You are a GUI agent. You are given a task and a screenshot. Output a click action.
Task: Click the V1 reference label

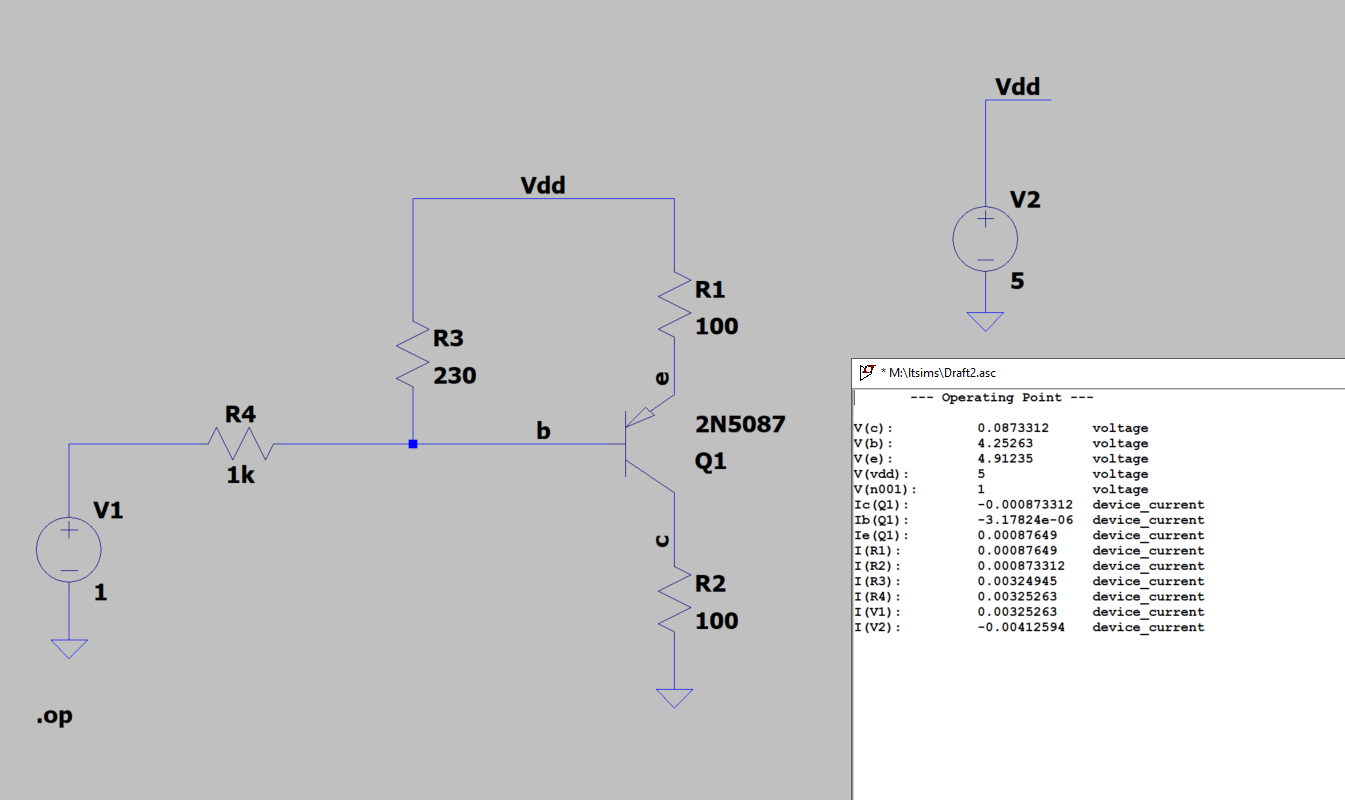pyautogui.click(x=108, y=510)
